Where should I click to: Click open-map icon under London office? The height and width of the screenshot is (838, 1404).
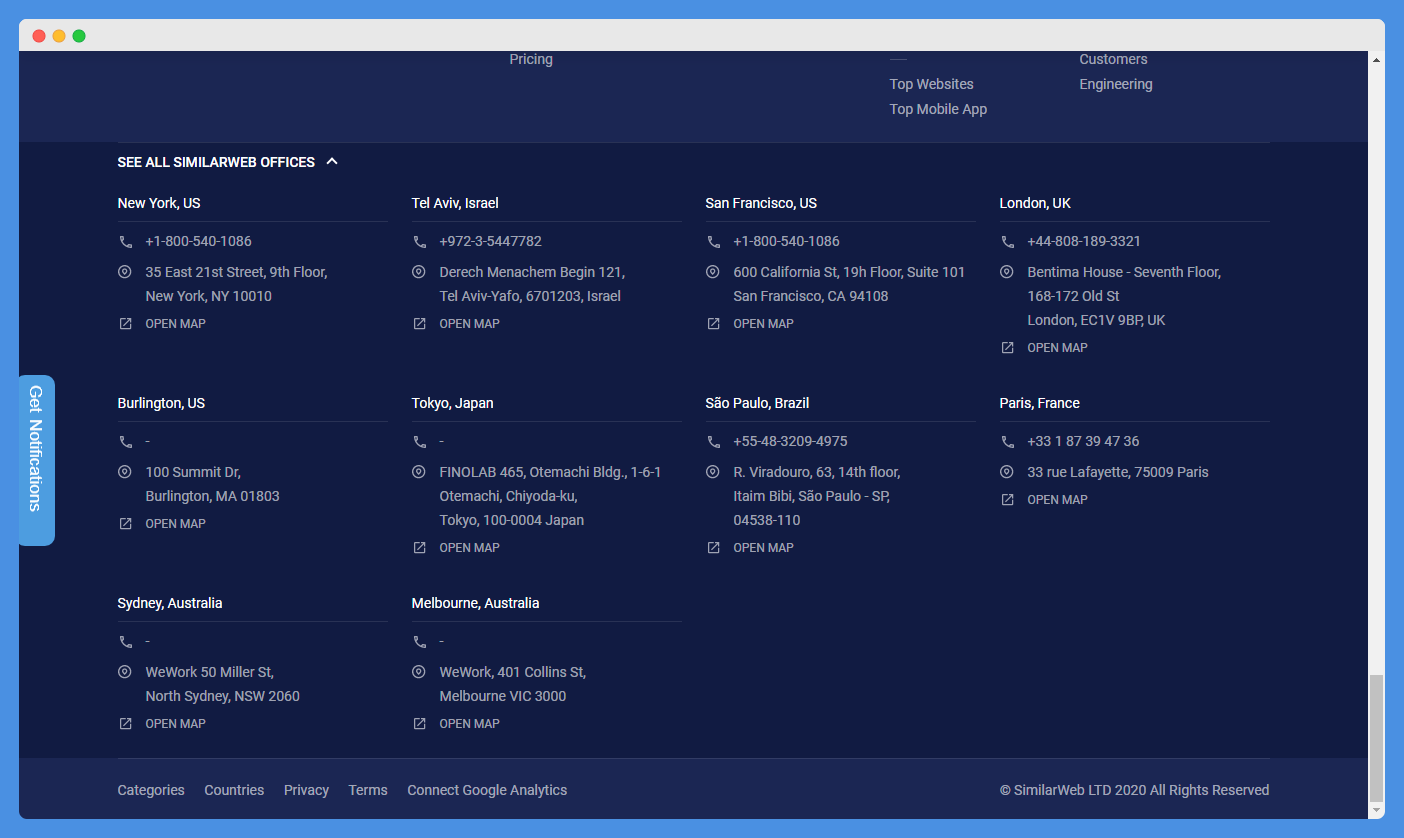click(1007, 348)
